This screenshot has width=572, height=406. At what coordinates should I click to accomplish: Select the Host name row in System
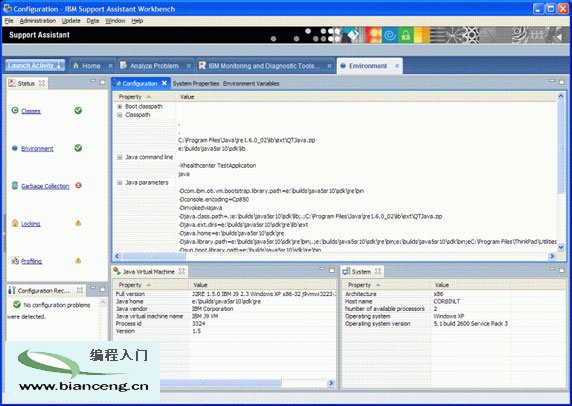click(454, 301)
